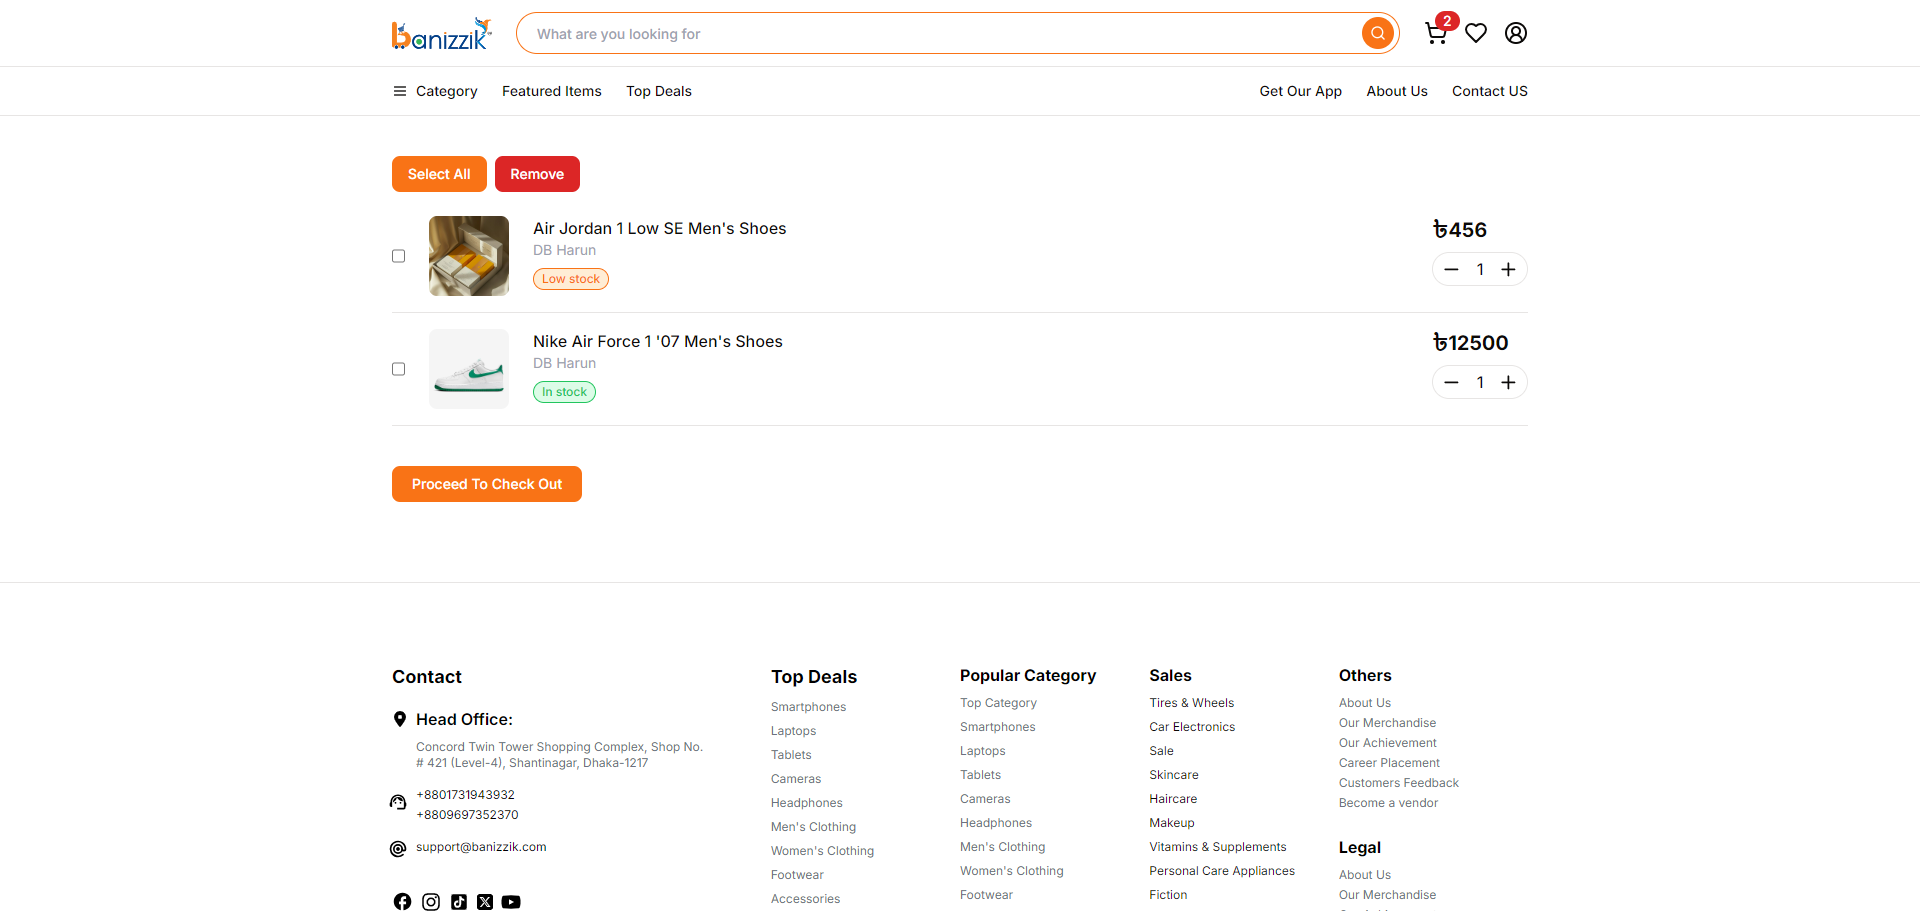Open Tires & Wheels sales link
Viewport: 1920px width, 911px height.
click(1191, 703)
